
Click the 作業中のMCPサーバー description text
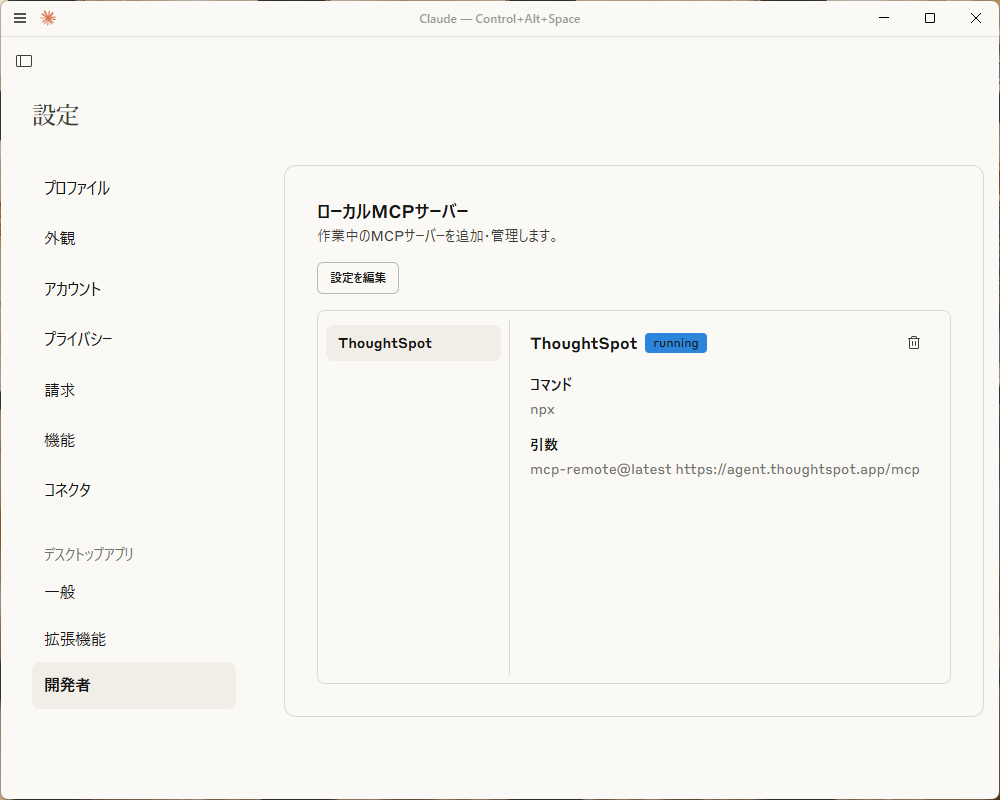(x=438, y=236)
